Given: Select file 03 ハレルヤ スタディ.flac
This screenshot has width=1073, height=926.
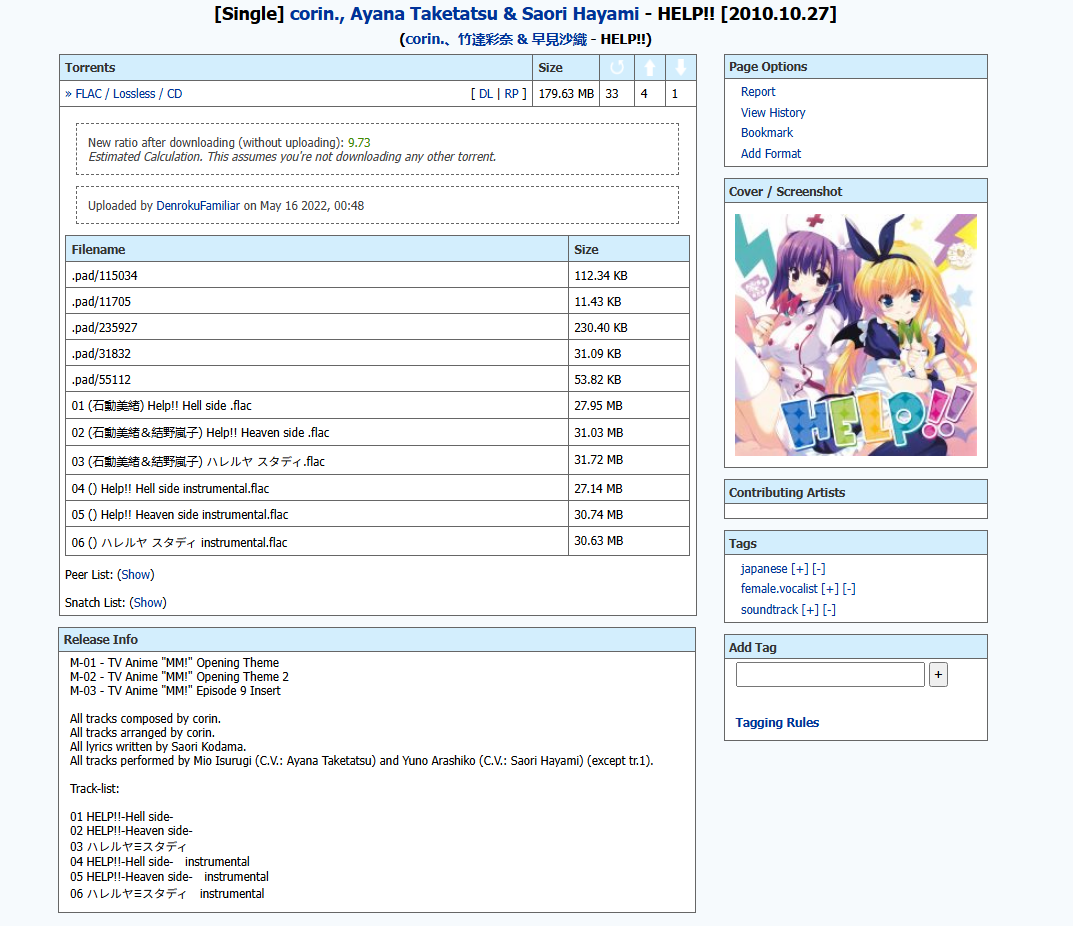Looking at the screenshot, I should [x=378, y=461].
